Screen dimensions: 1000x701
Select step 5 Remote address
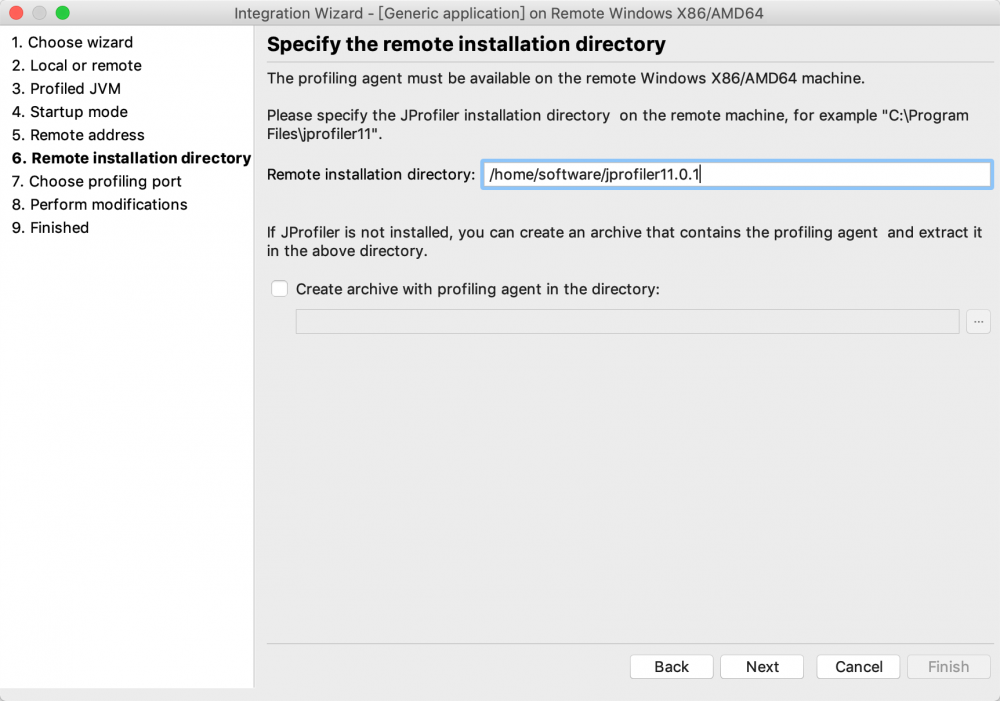point(78,135)
